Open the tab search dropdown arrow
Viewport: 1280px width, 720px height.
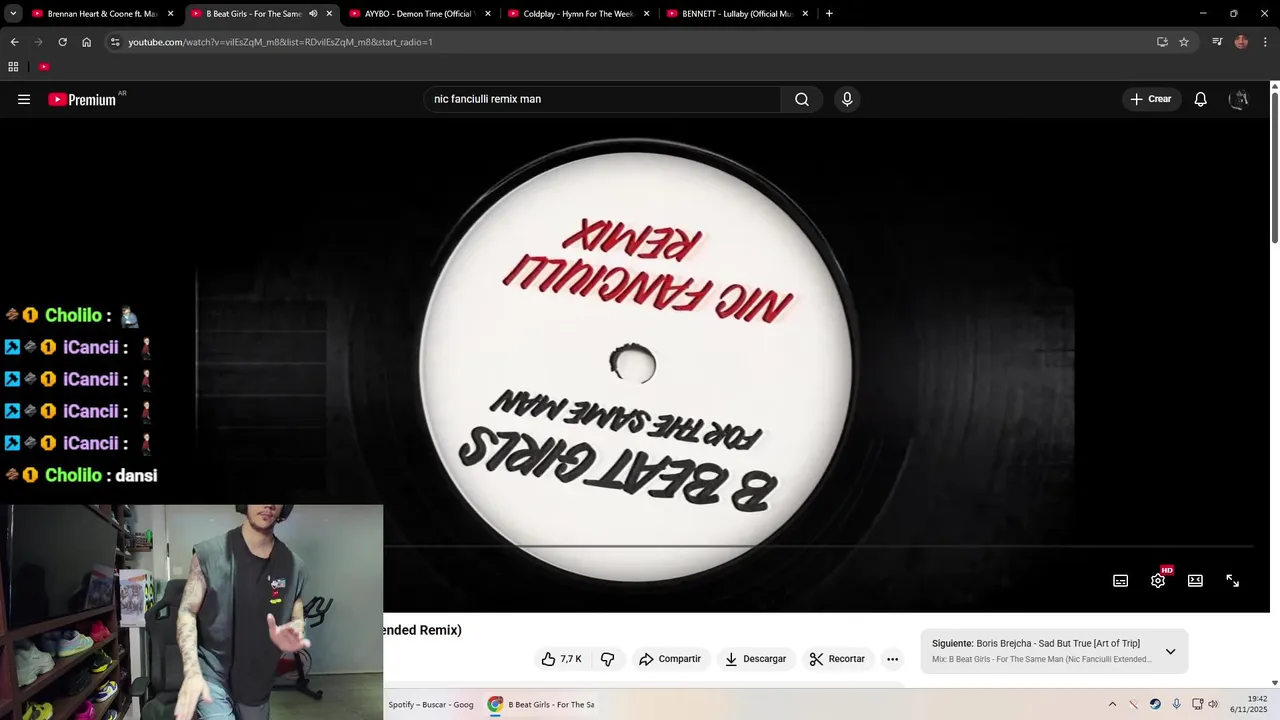(13, 14)
